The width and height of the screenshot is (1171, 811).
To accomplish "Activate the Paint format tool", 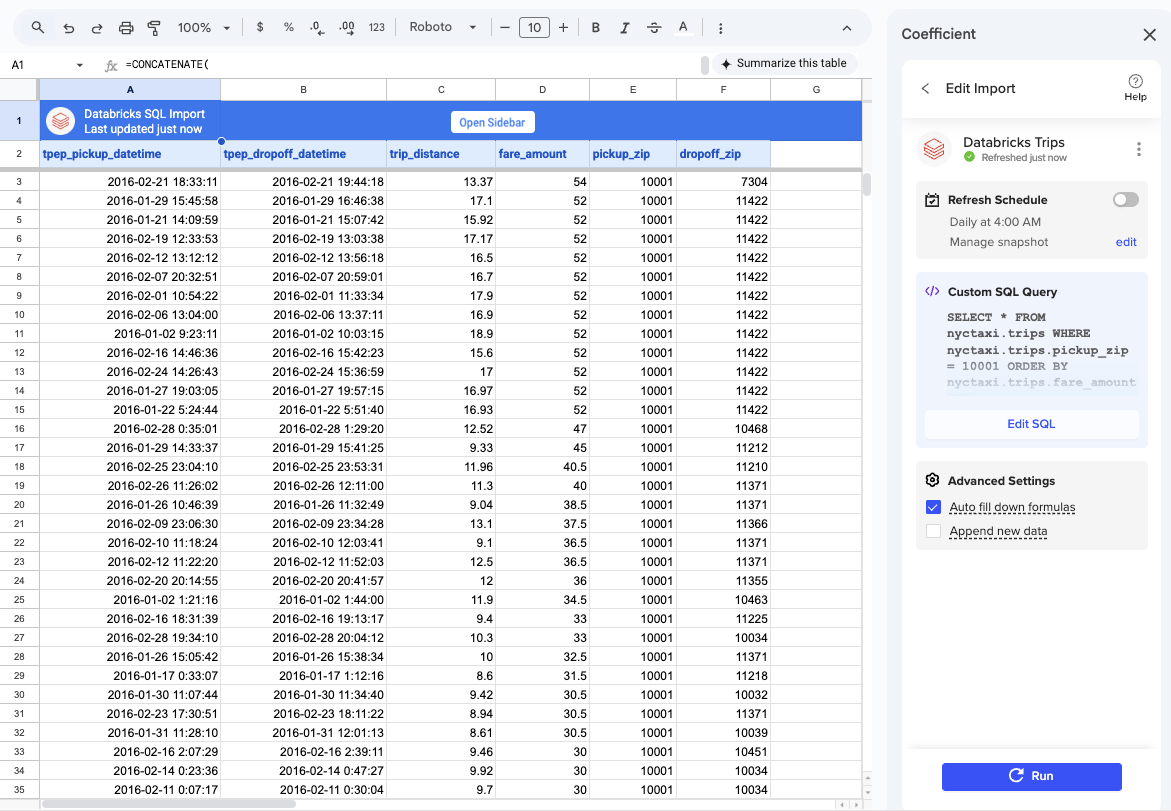I will [x=155, y=27].
